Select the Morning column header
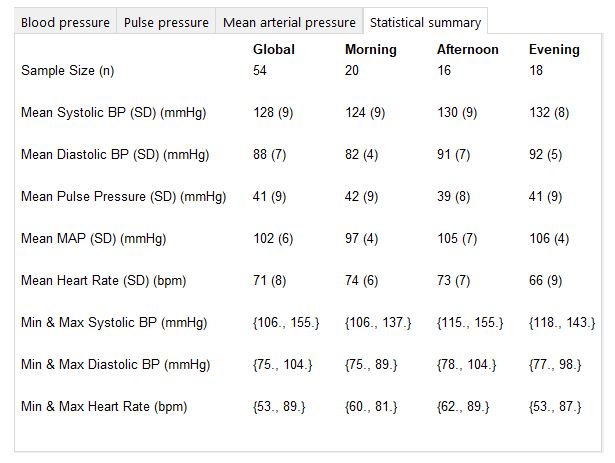Image resolution: width=615 pixels, height=463 pixels. (370, 50)
